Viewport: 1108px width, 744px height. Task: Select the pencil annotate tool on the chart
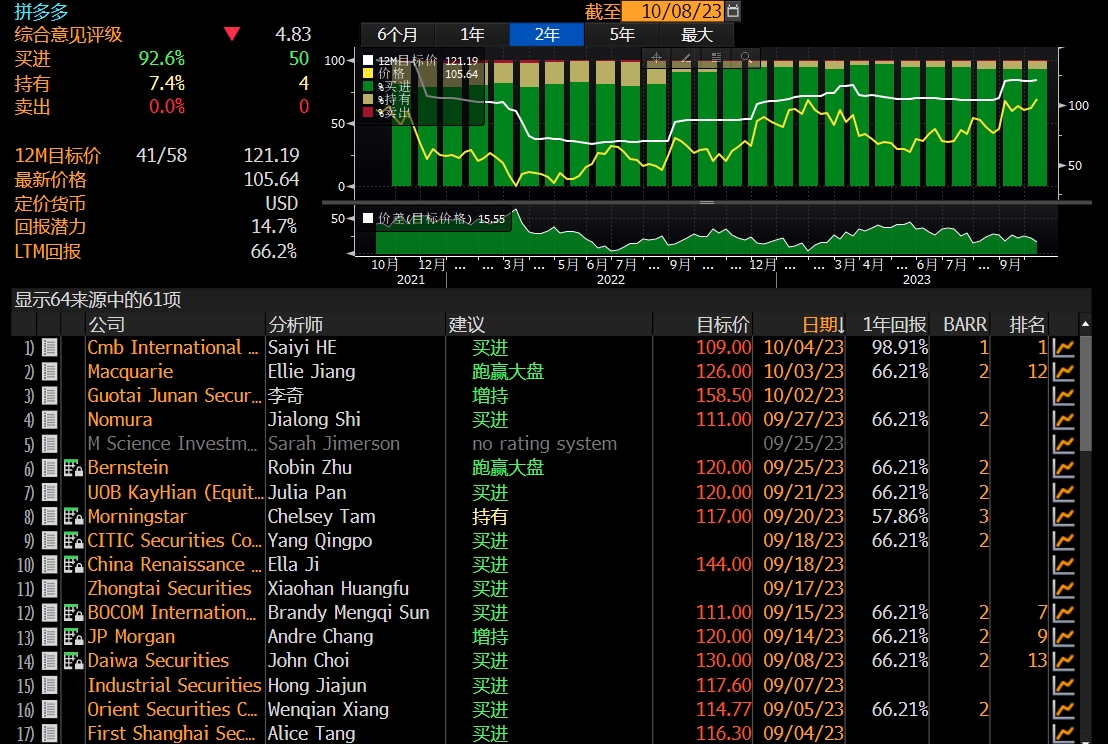[x=686, y=57]
